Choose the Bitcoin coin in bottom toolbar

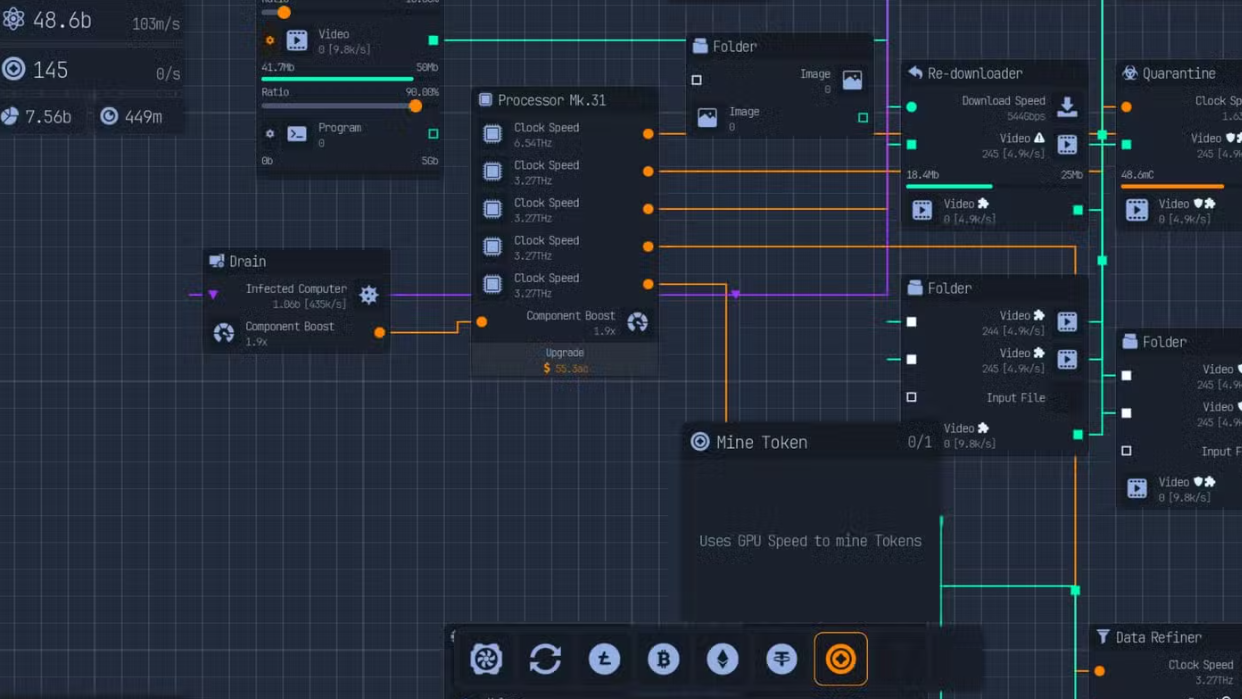tap(663, 659)
